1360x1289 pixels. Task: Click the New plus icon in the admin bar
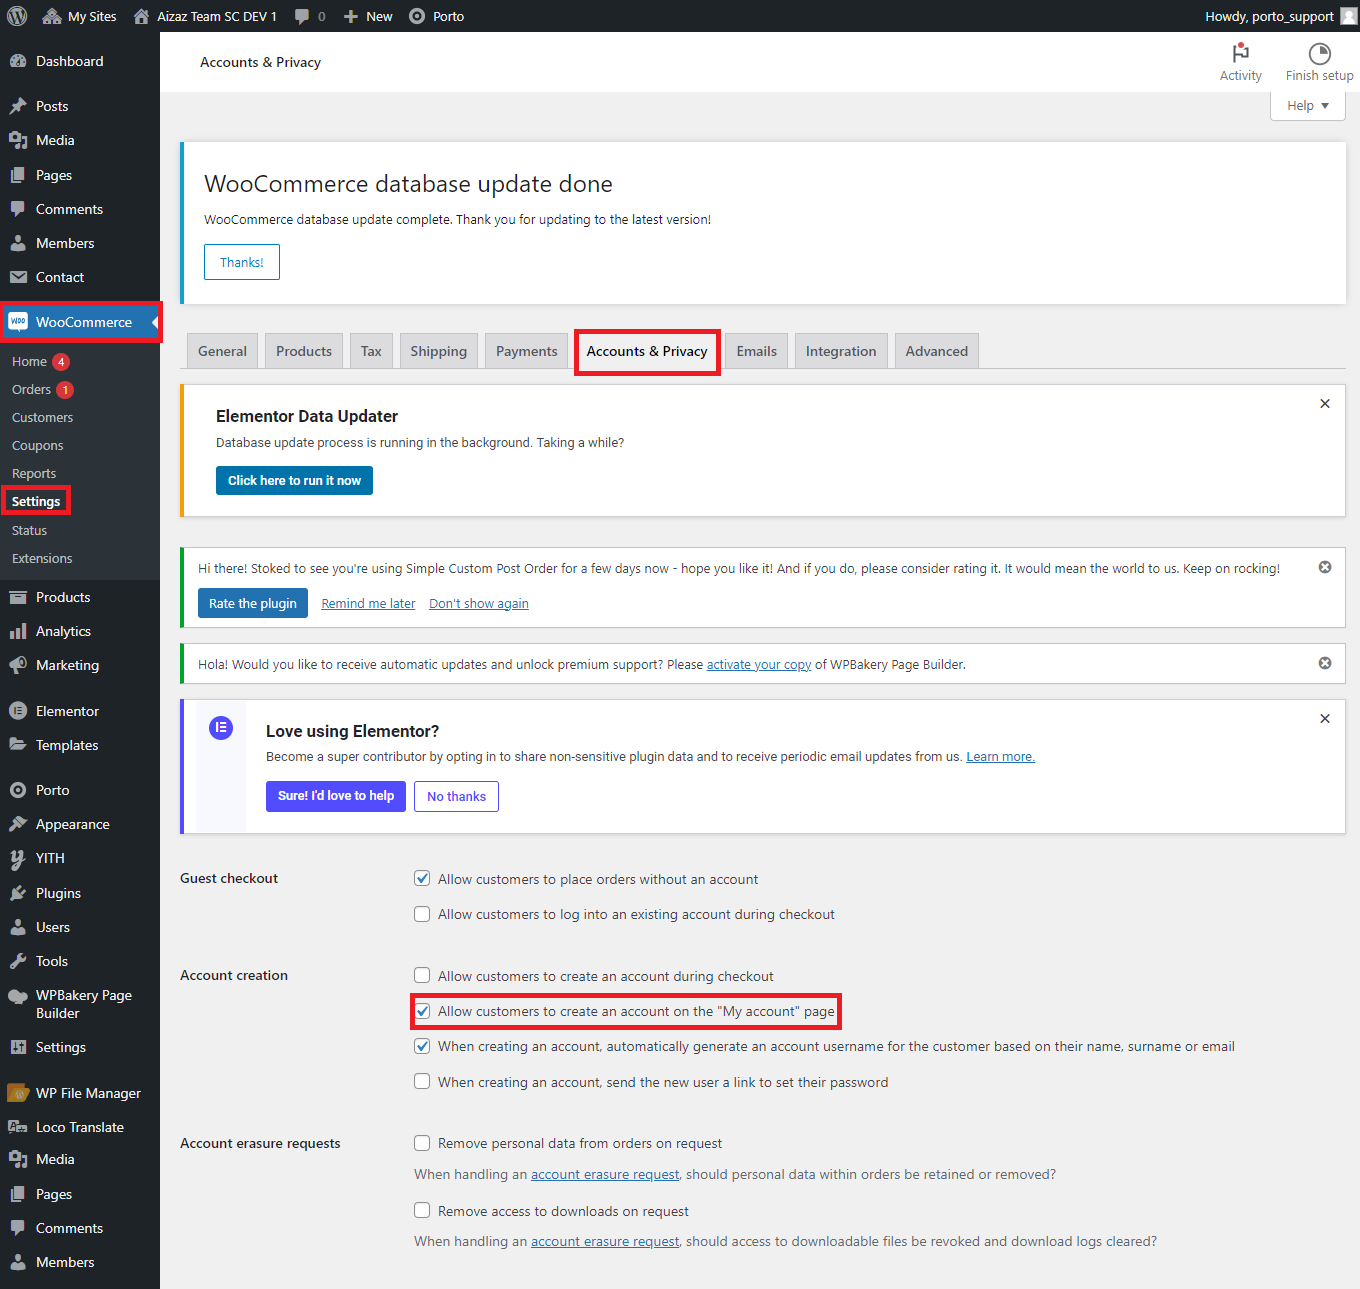point(351,16)
